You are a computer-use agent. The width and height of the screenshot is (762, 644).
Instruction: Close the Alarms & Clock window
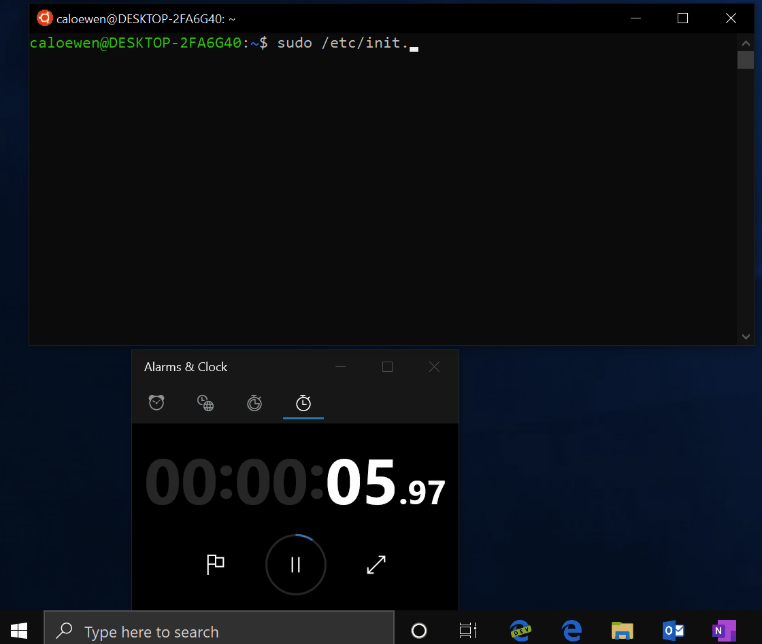pos(434,367)
